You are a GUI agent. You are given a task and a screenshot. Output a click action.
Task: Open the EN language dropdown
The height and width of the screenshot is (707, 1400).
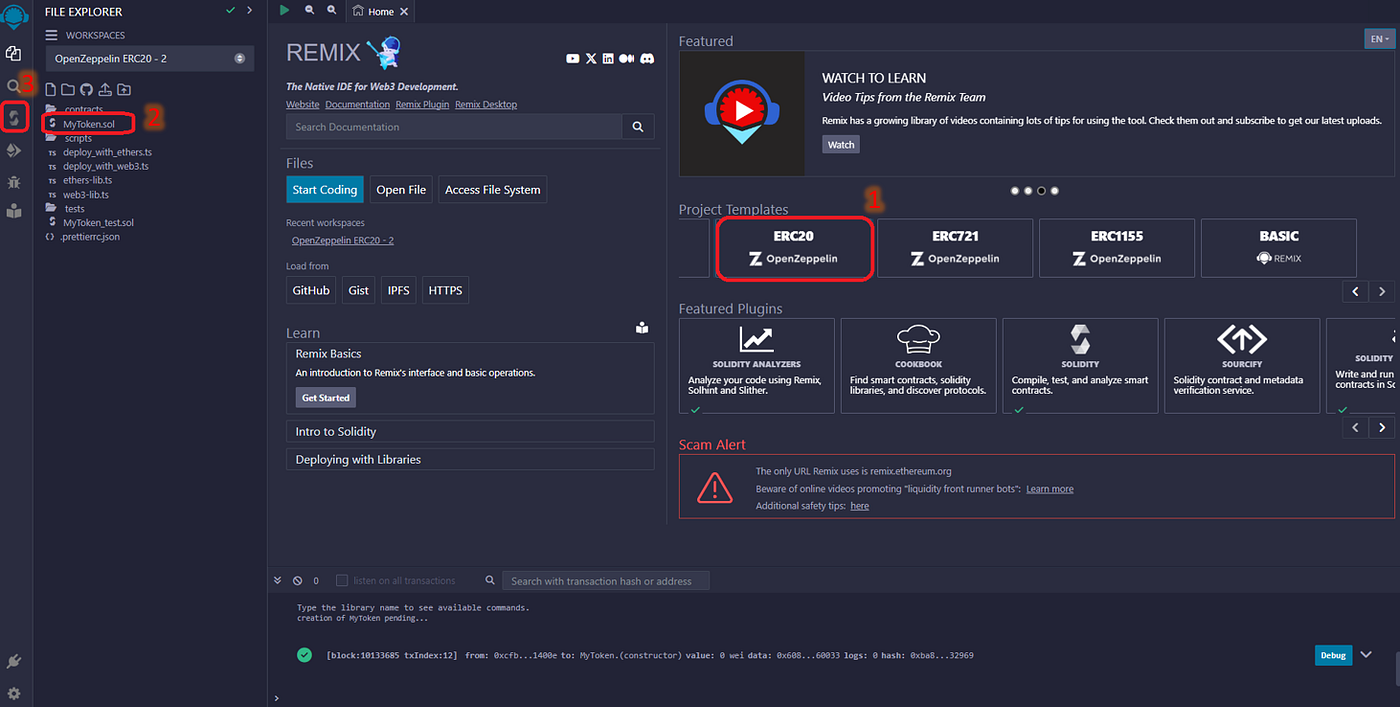click(1380, 39)
